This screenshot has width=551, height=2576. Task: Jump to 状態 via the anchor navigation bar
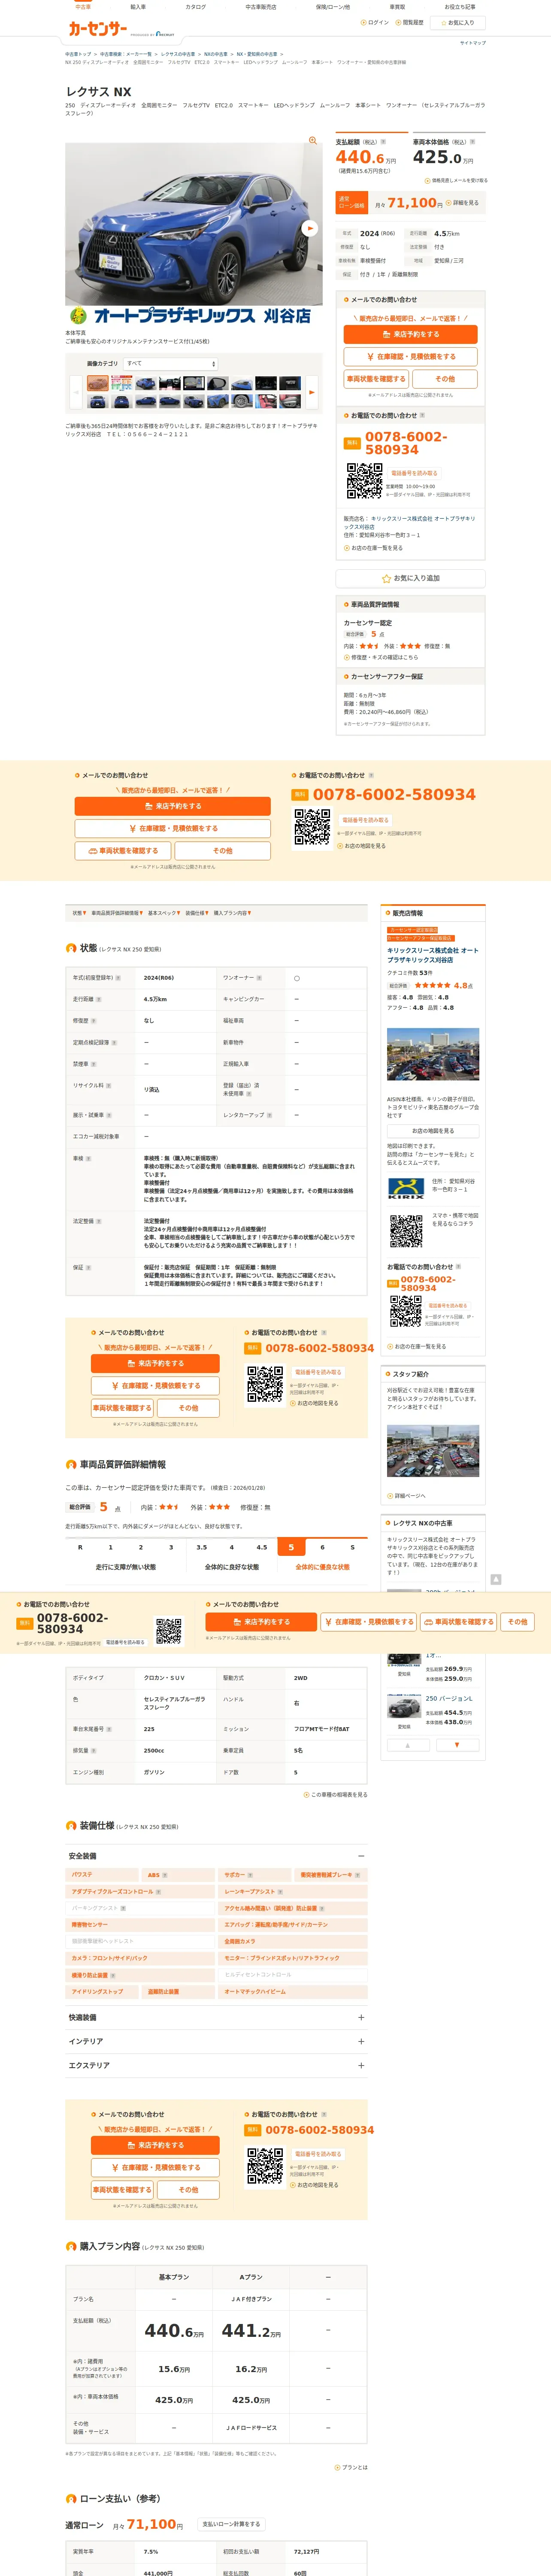click(79, 913)
